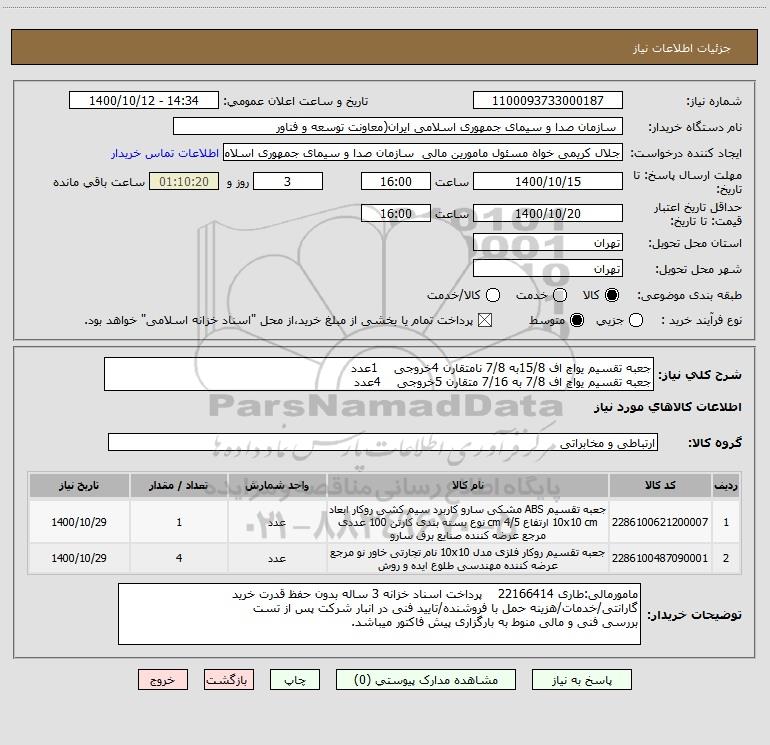Viewport: 770px width, 745px height.
Task: Click the remaining time 01:10:20 field
Action: click(184, 182)
